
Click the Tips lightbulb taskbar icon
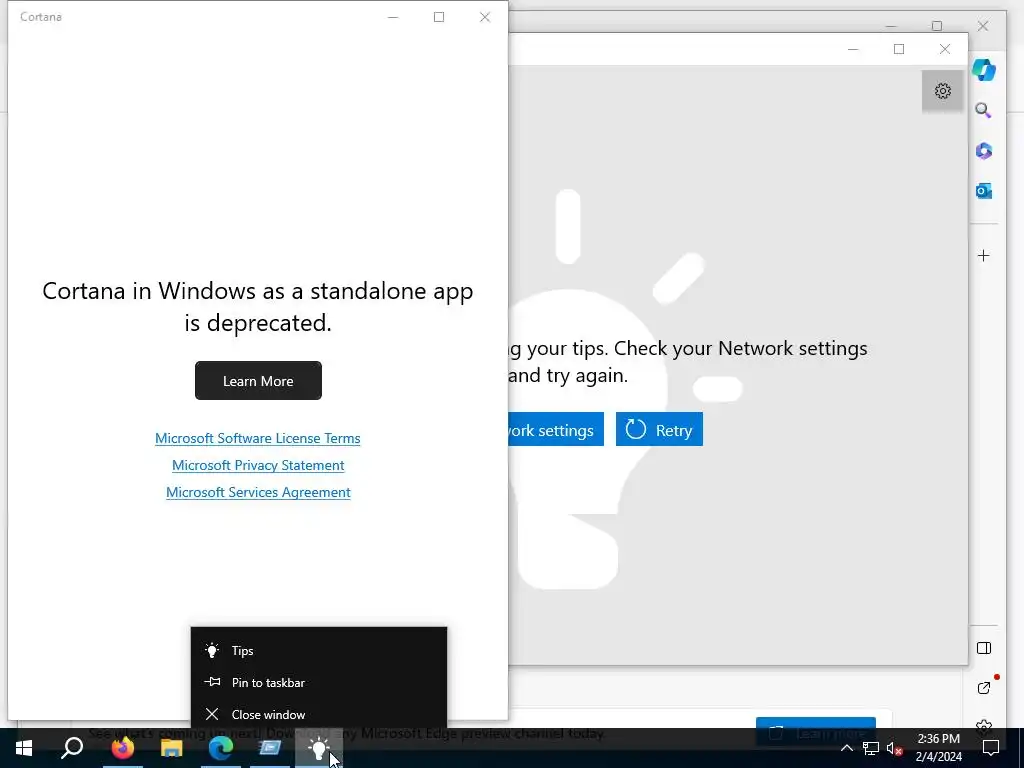tap(319, 748)
